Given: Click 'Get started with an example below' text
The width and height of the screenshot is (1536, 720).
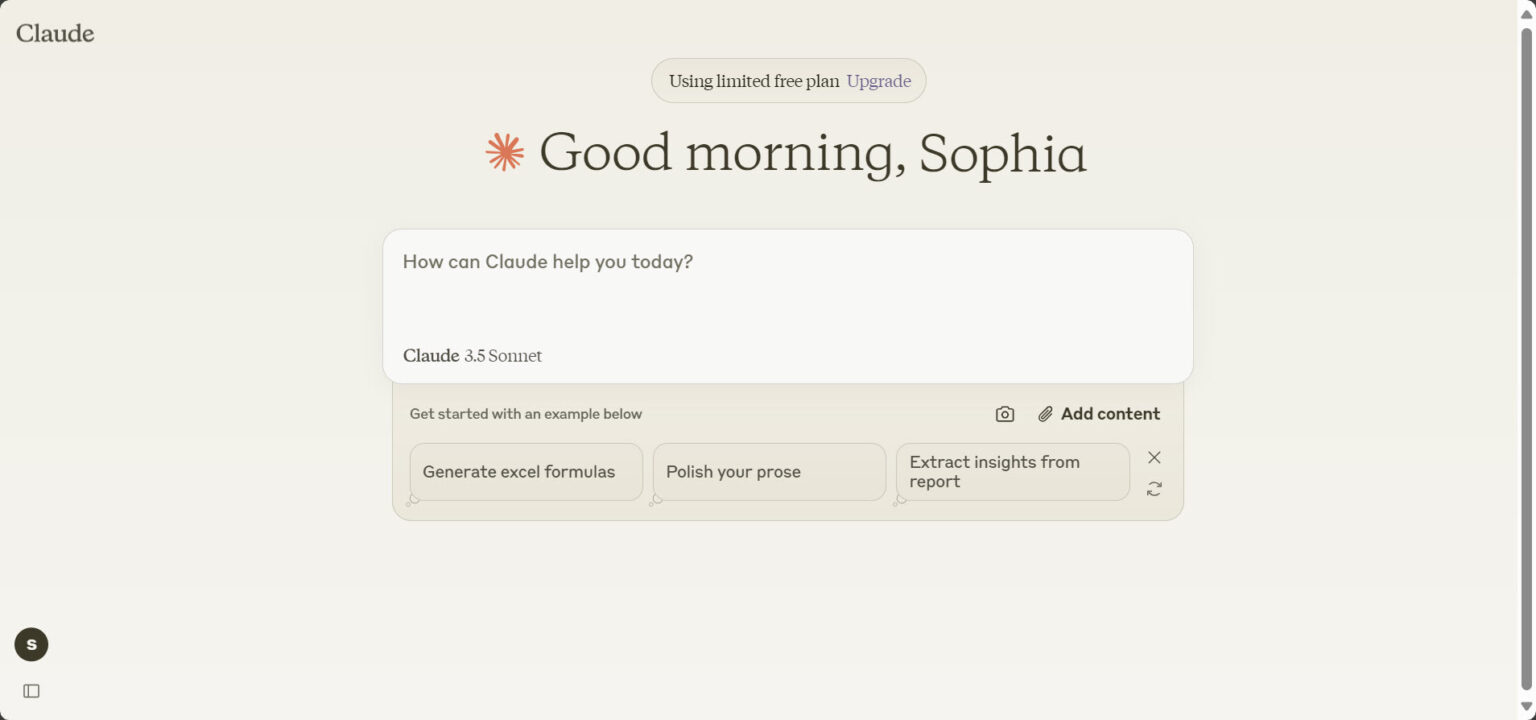Looking at the screenshot, I should tap(526, 413).
